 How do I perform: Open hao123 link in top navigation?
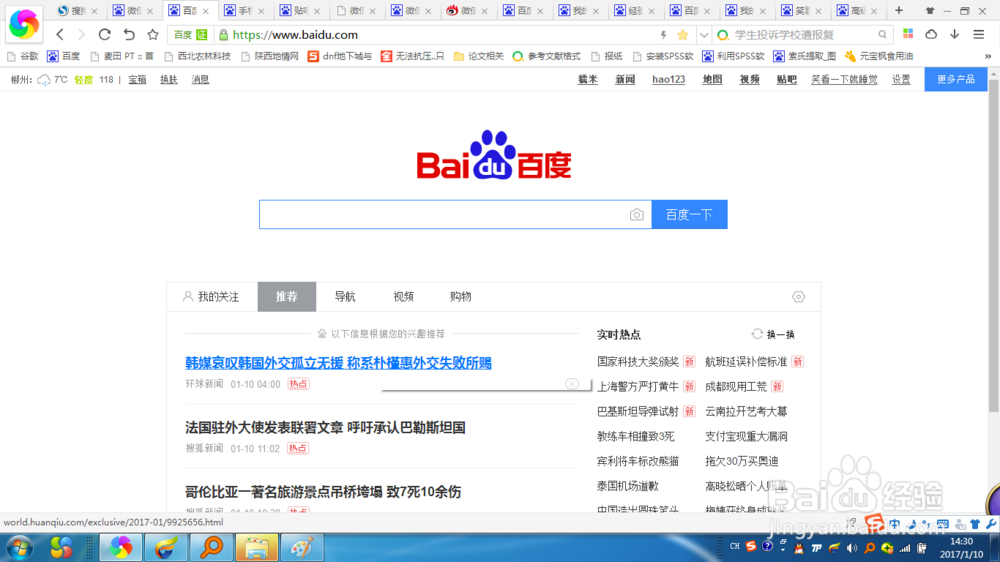pyautogui.click(x=668, y=80)
